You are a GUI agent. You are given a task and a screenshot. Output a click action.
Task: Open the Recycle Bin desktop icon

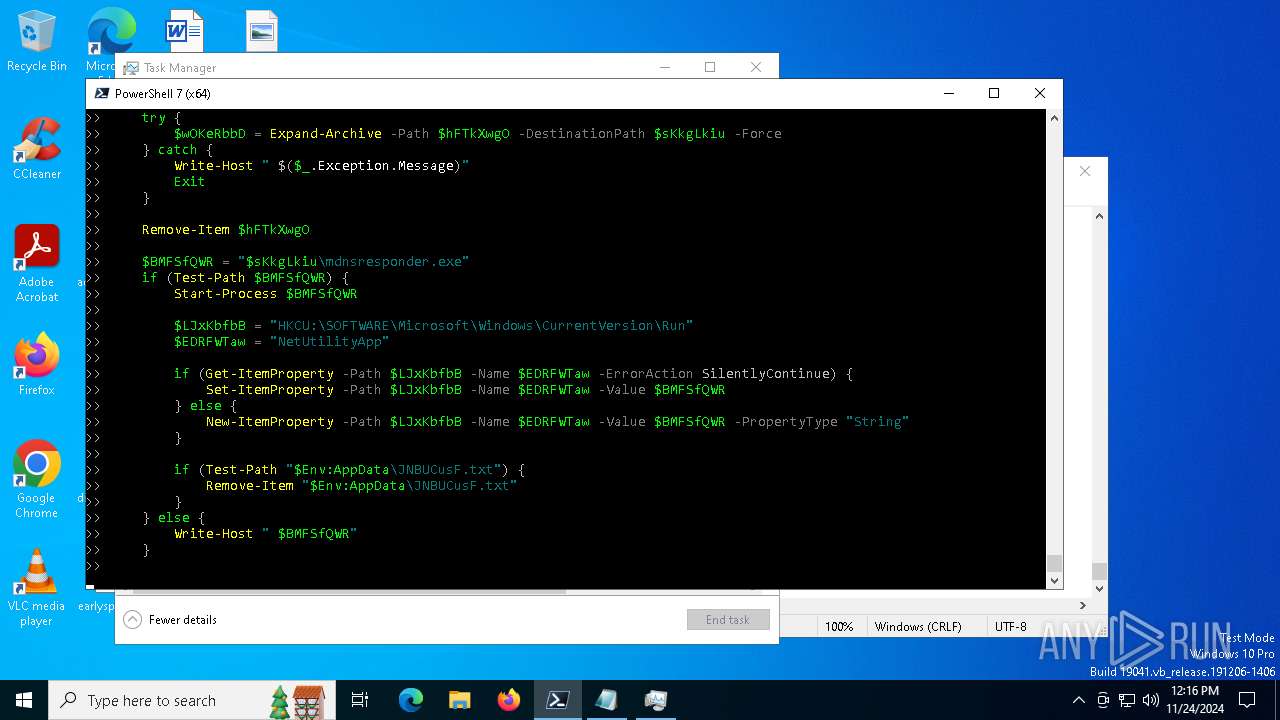click(x=37, y=41)
